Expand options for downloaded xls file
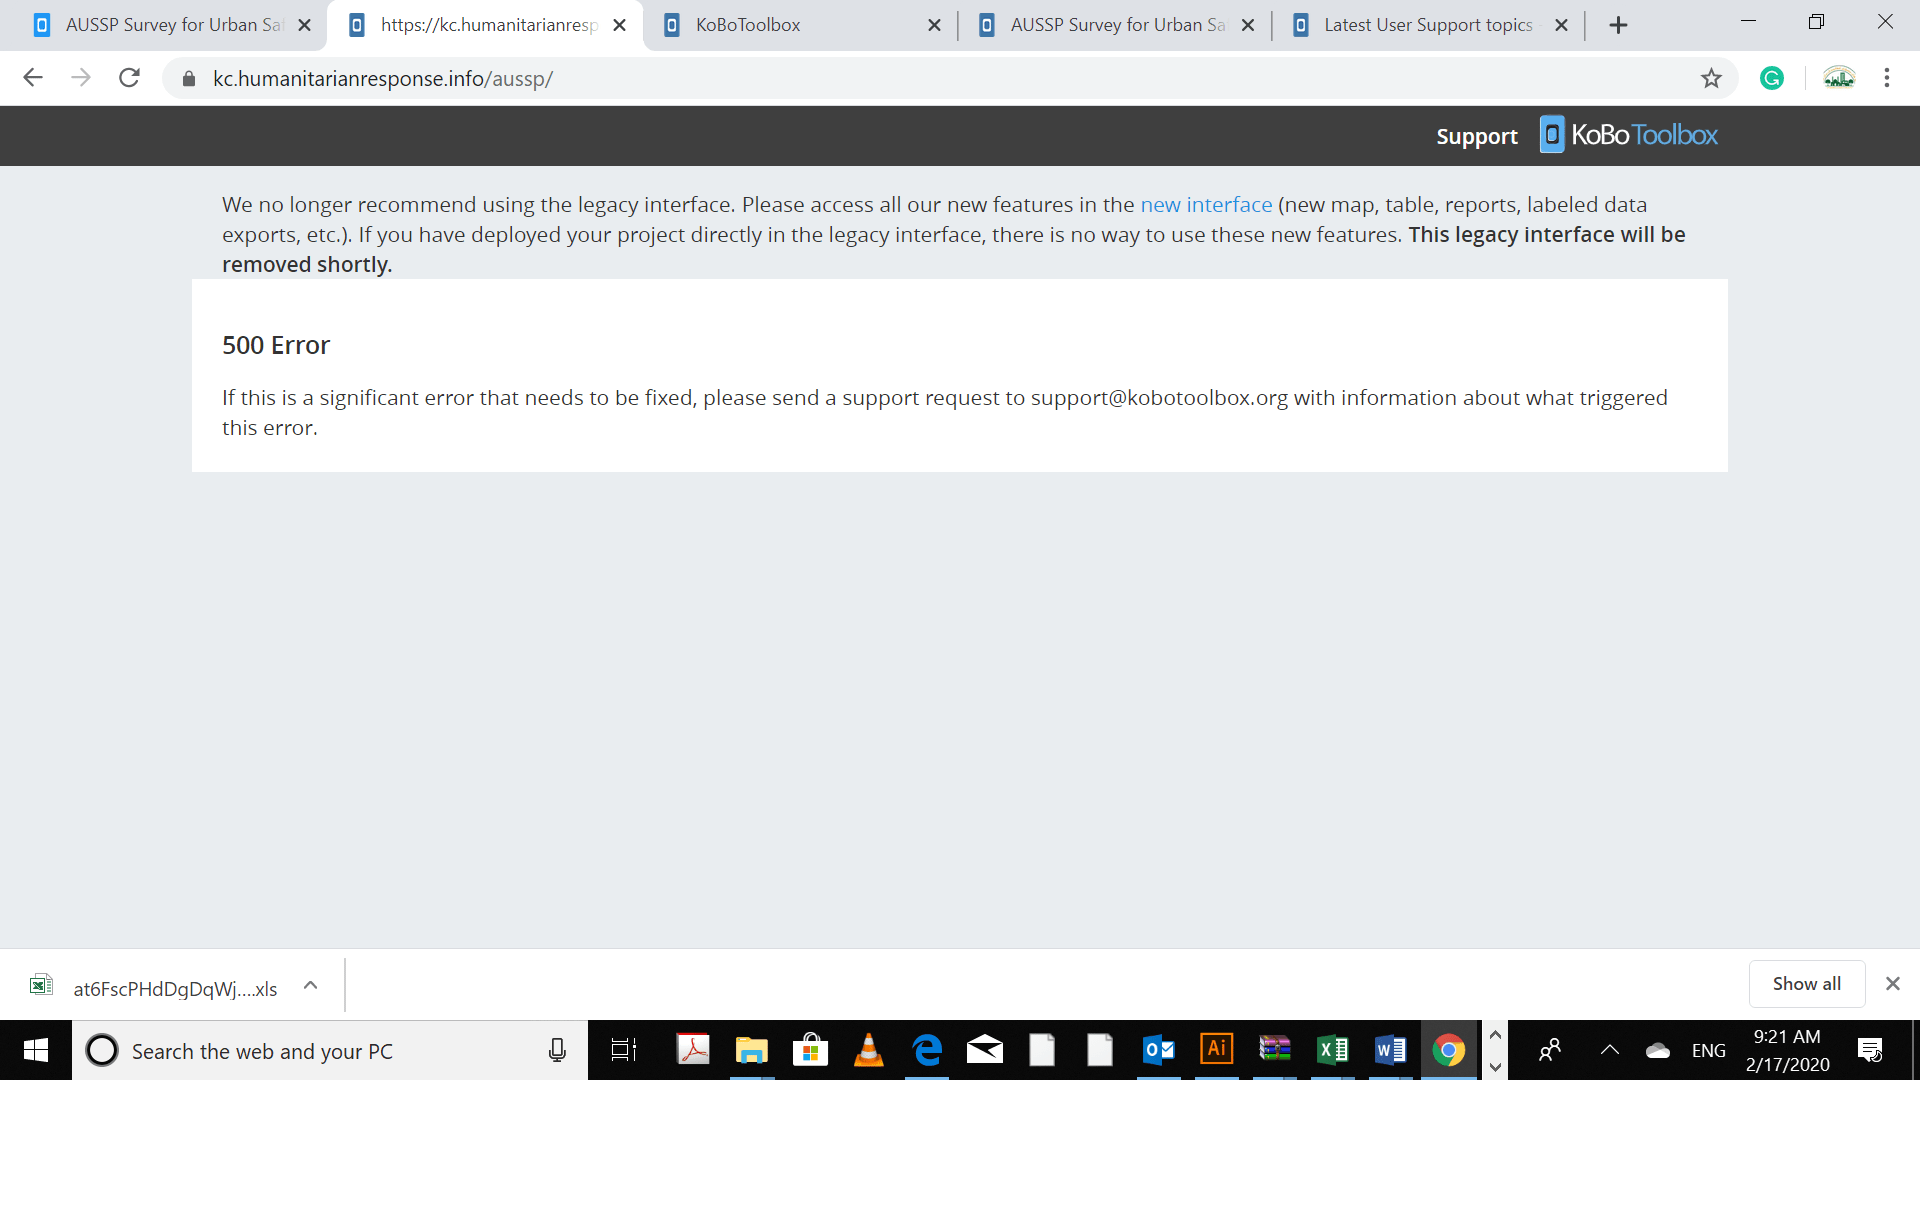1920x1210 pixels. 311,986
